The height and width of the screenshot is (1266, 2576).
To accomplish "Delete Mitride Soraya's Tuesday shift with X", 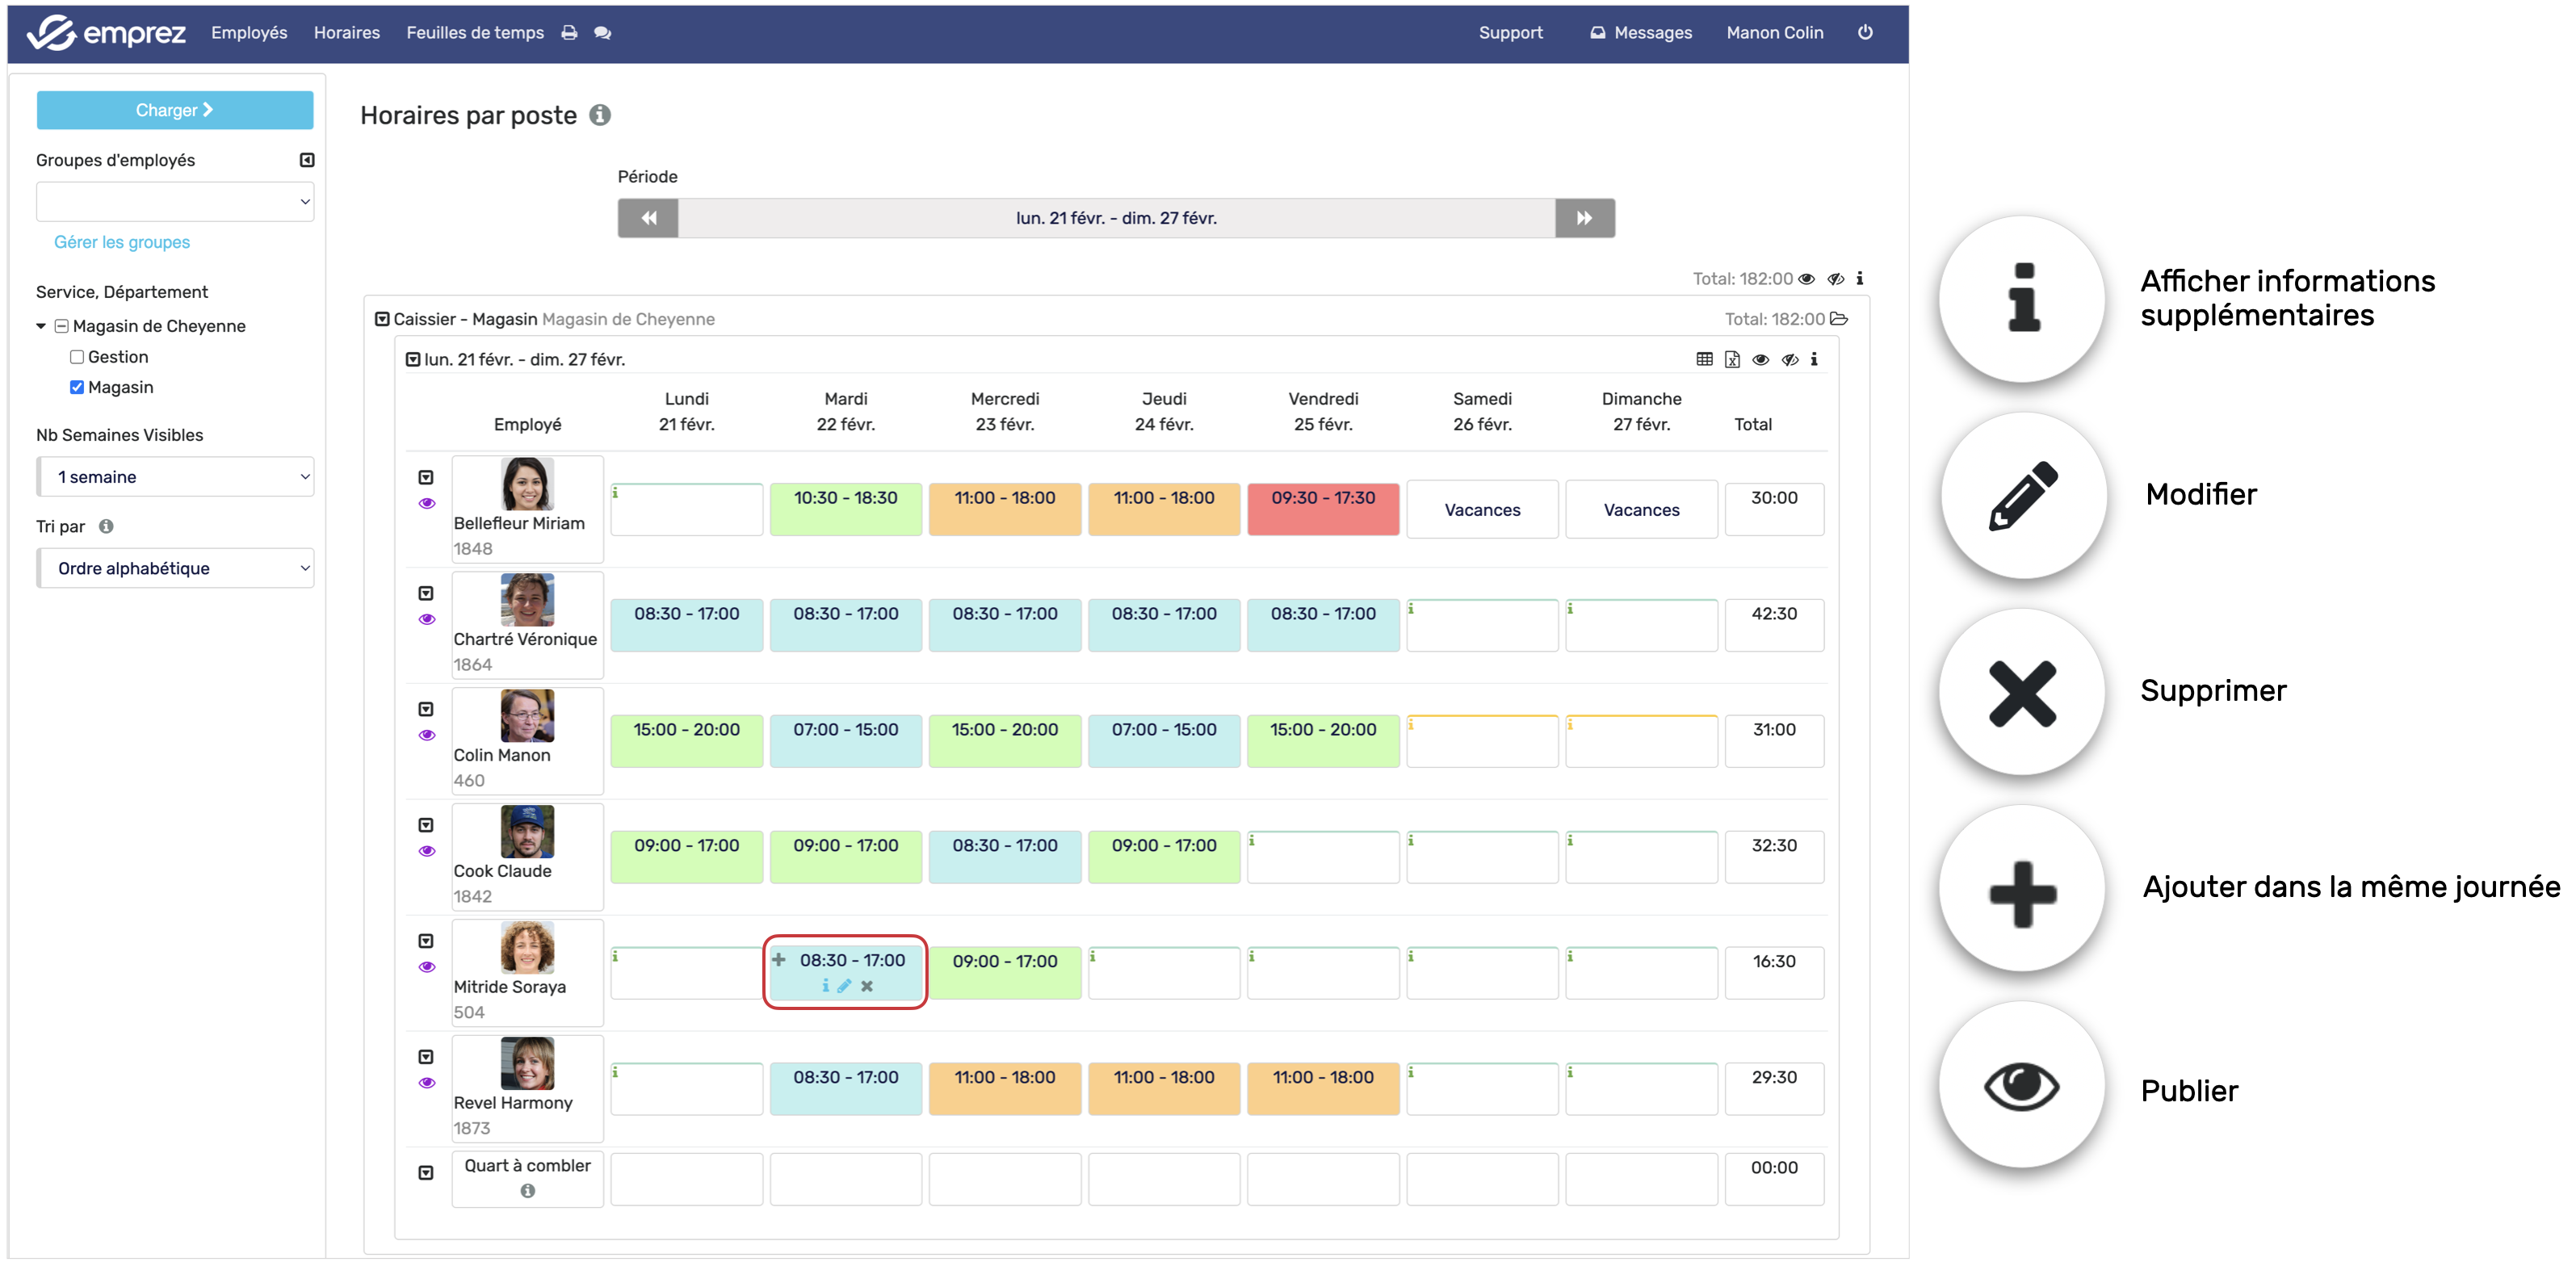I will point(867,986).
